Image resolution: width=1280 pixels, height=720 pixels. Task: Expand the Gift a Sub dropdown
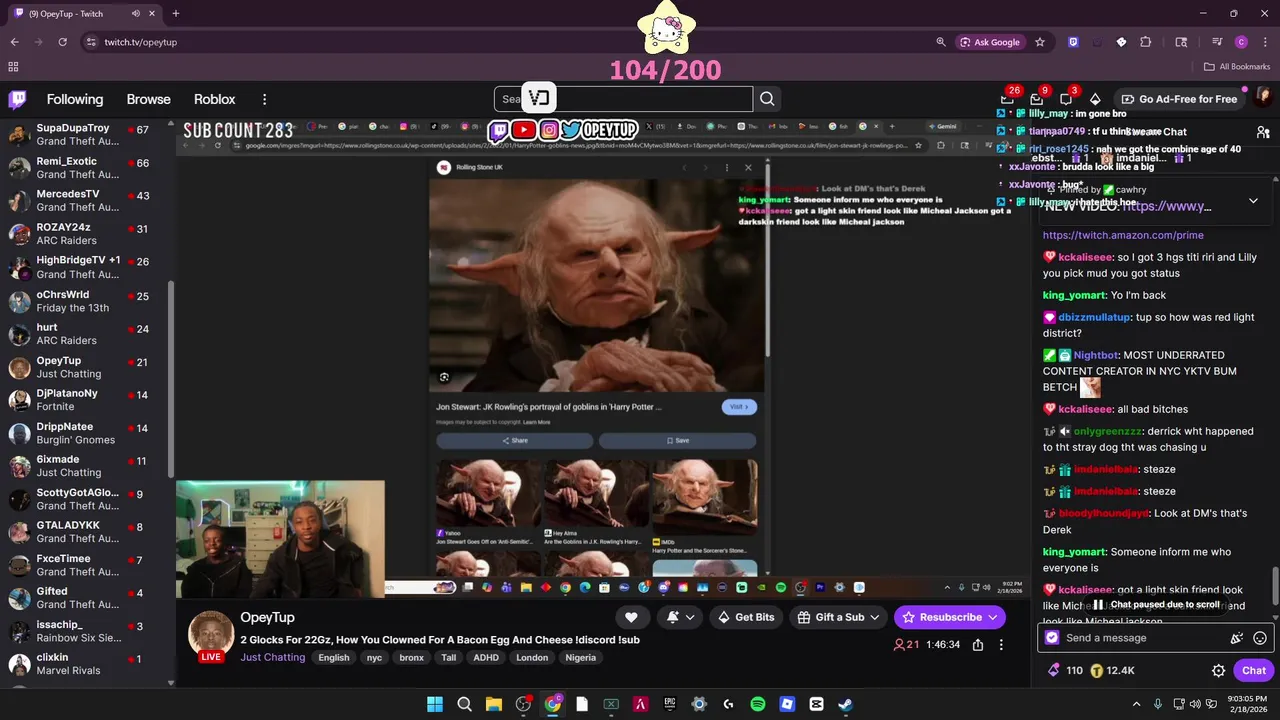tap(874, 617)
